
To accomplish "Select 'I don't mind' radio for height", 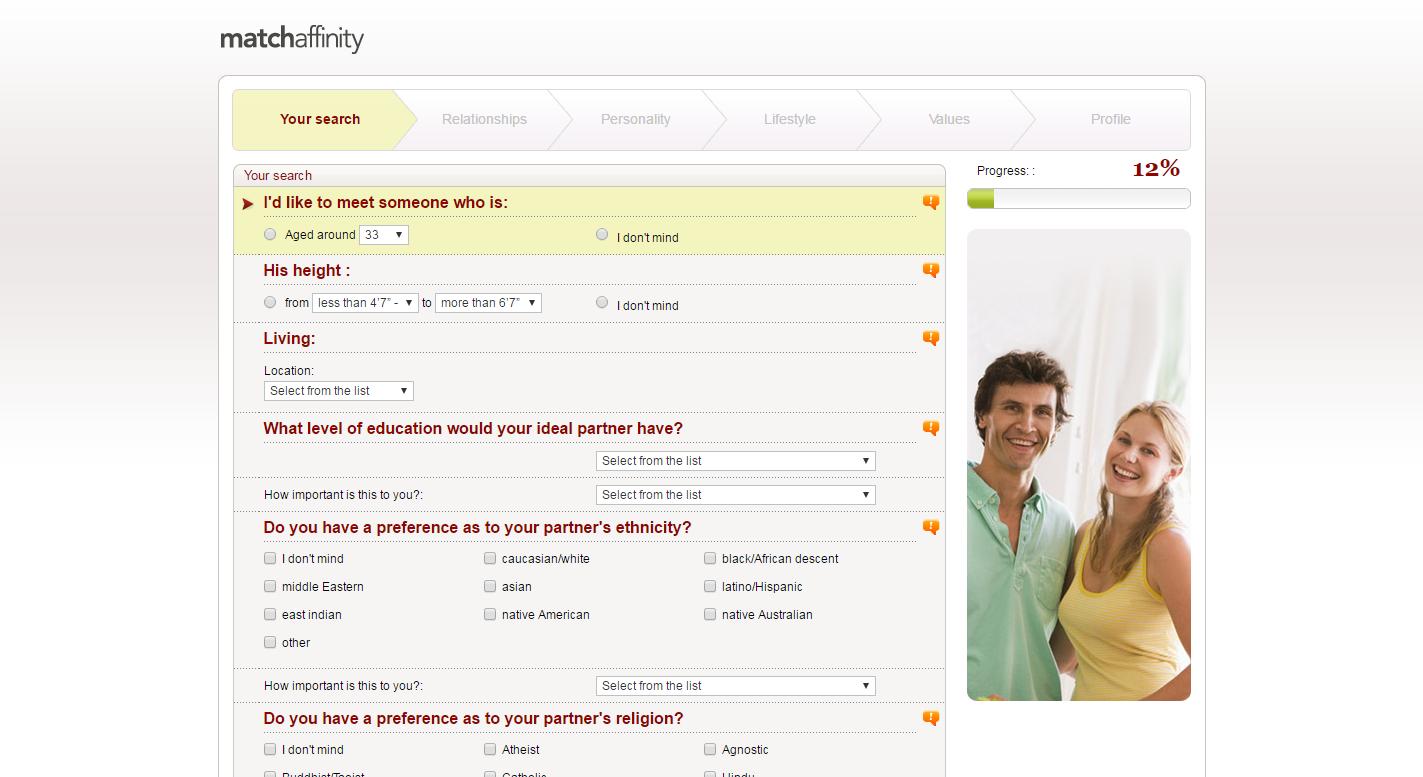I will coord(602,302).
